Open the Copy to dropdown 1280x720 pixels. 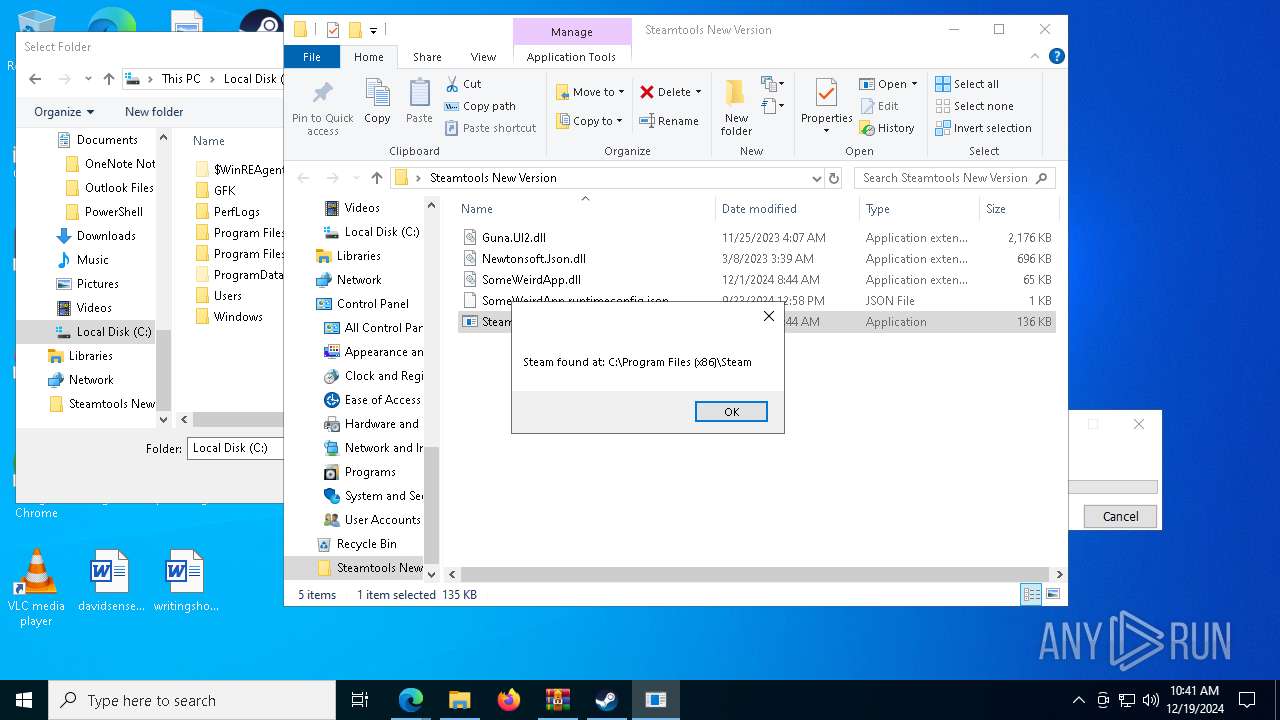tap(590, 121)
